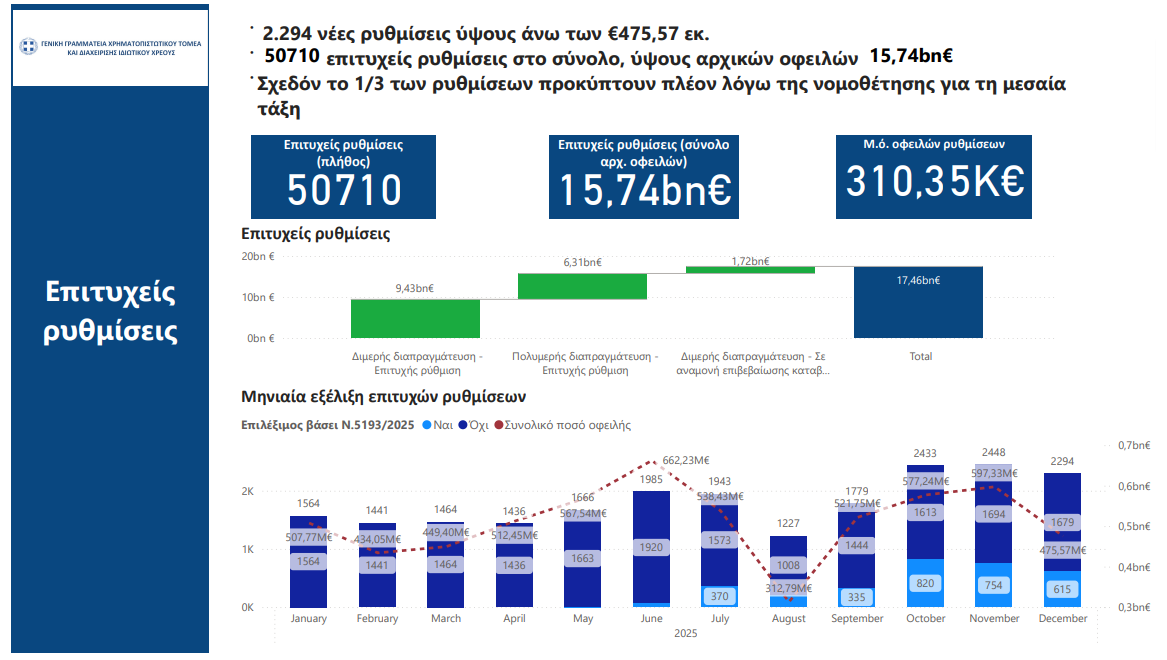Click the 'Μηνιαία εξέλιξη επιτυχών ρυθμίσεων' chart title

coord(384,397)
